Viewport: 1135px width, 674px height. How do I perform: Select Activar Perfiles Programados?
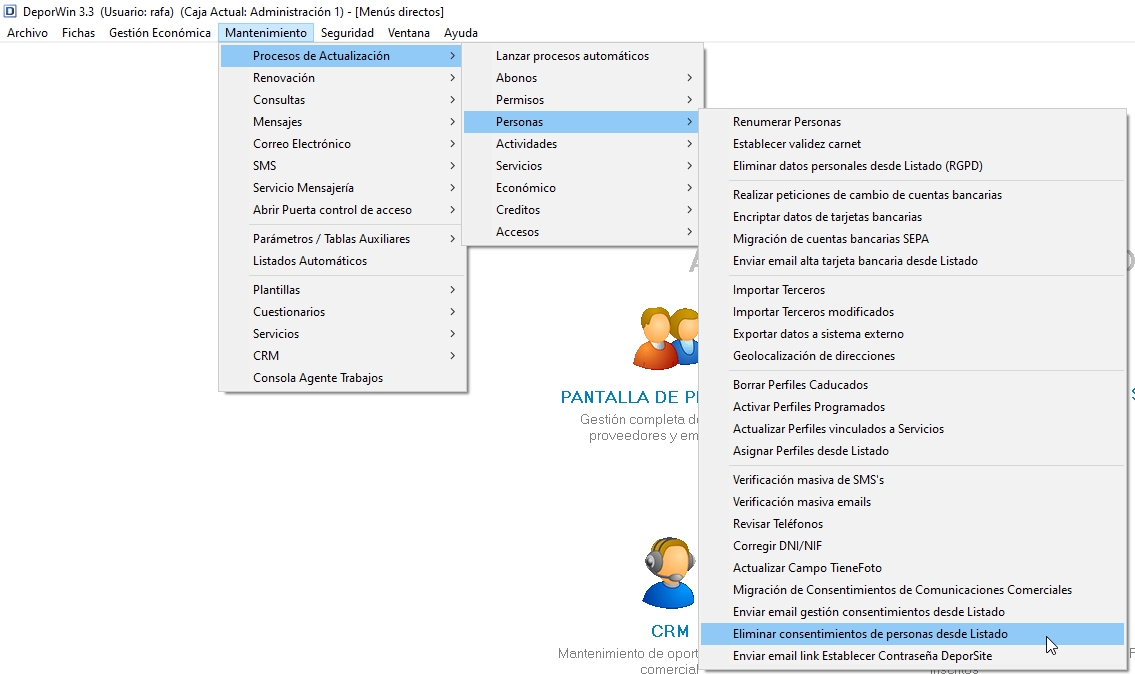click(912, 407)
